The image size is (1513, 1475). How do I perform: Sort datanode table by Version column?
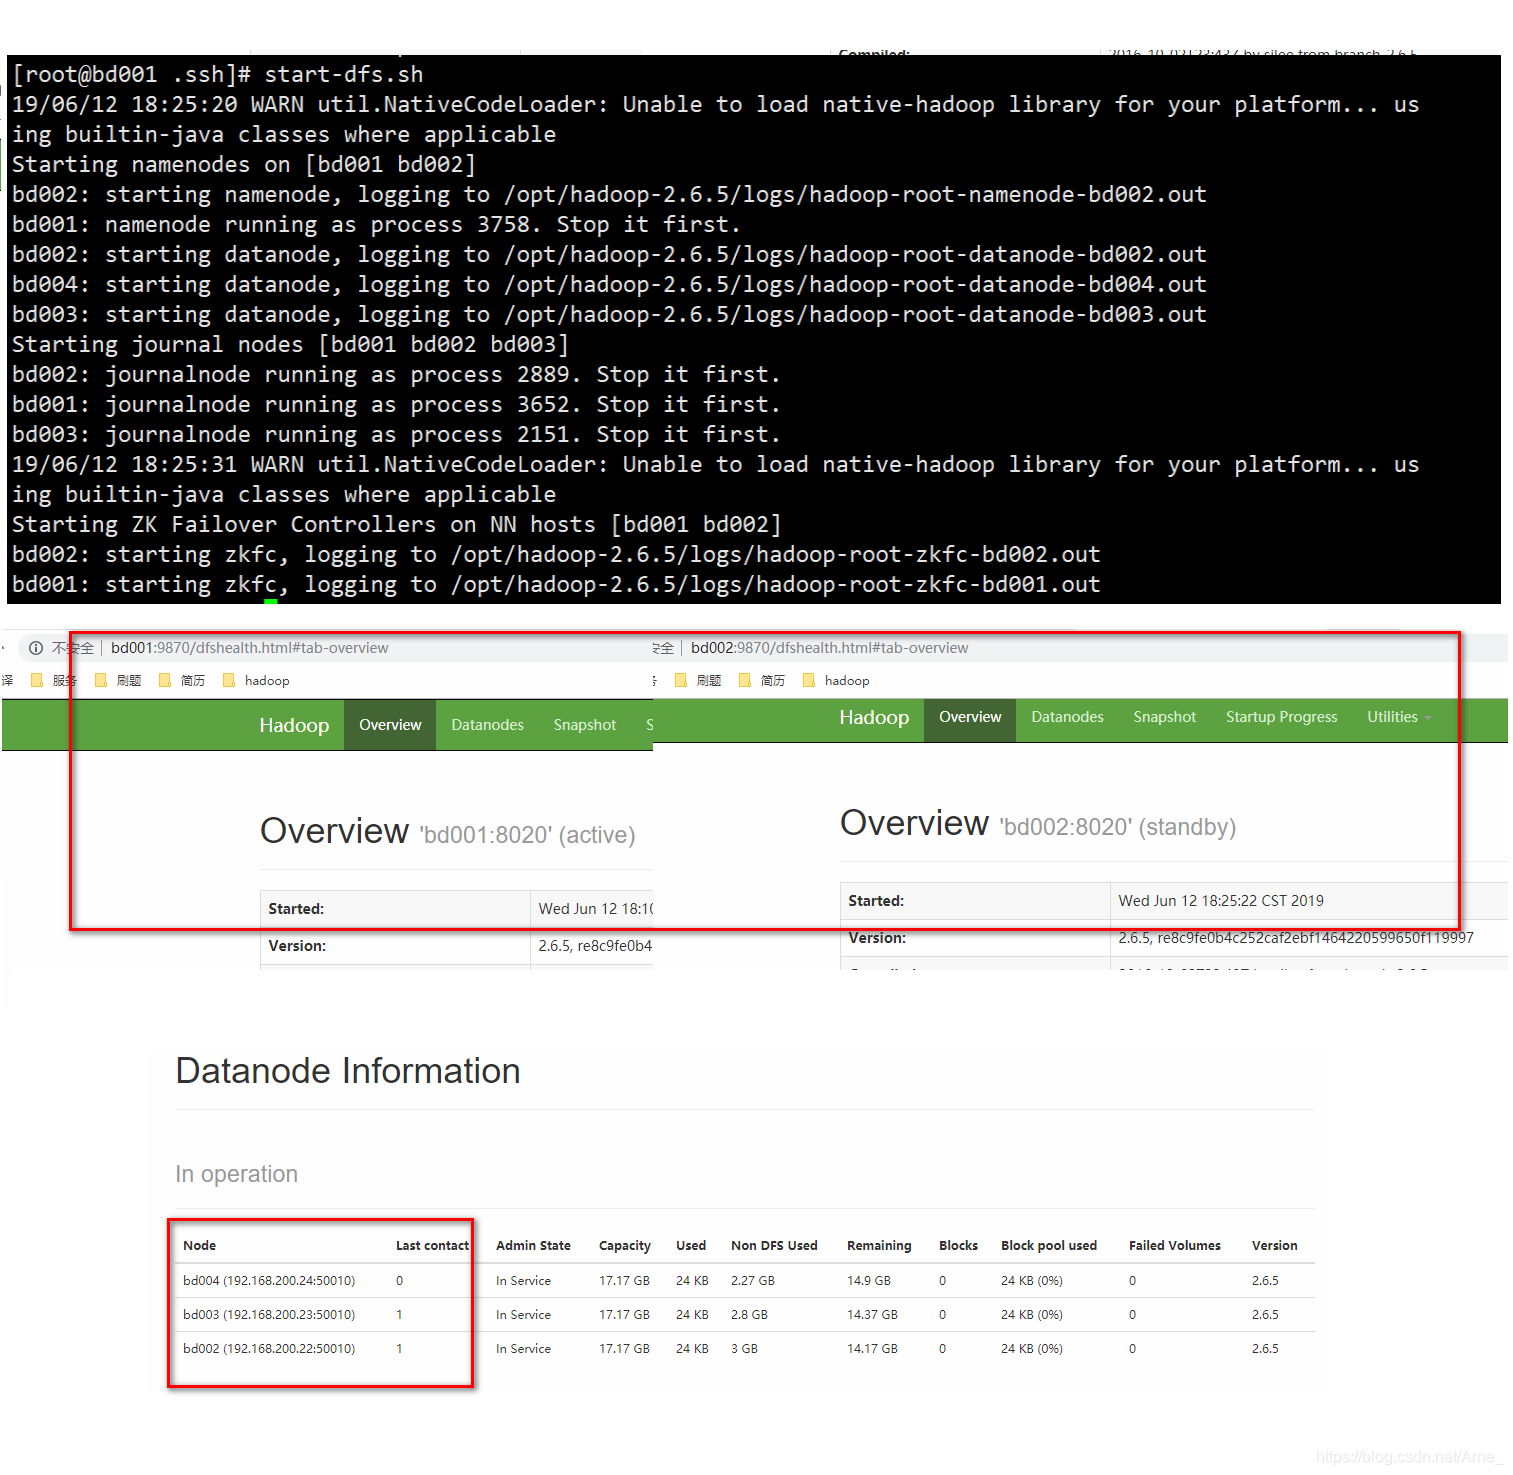coord(1275,1246)
